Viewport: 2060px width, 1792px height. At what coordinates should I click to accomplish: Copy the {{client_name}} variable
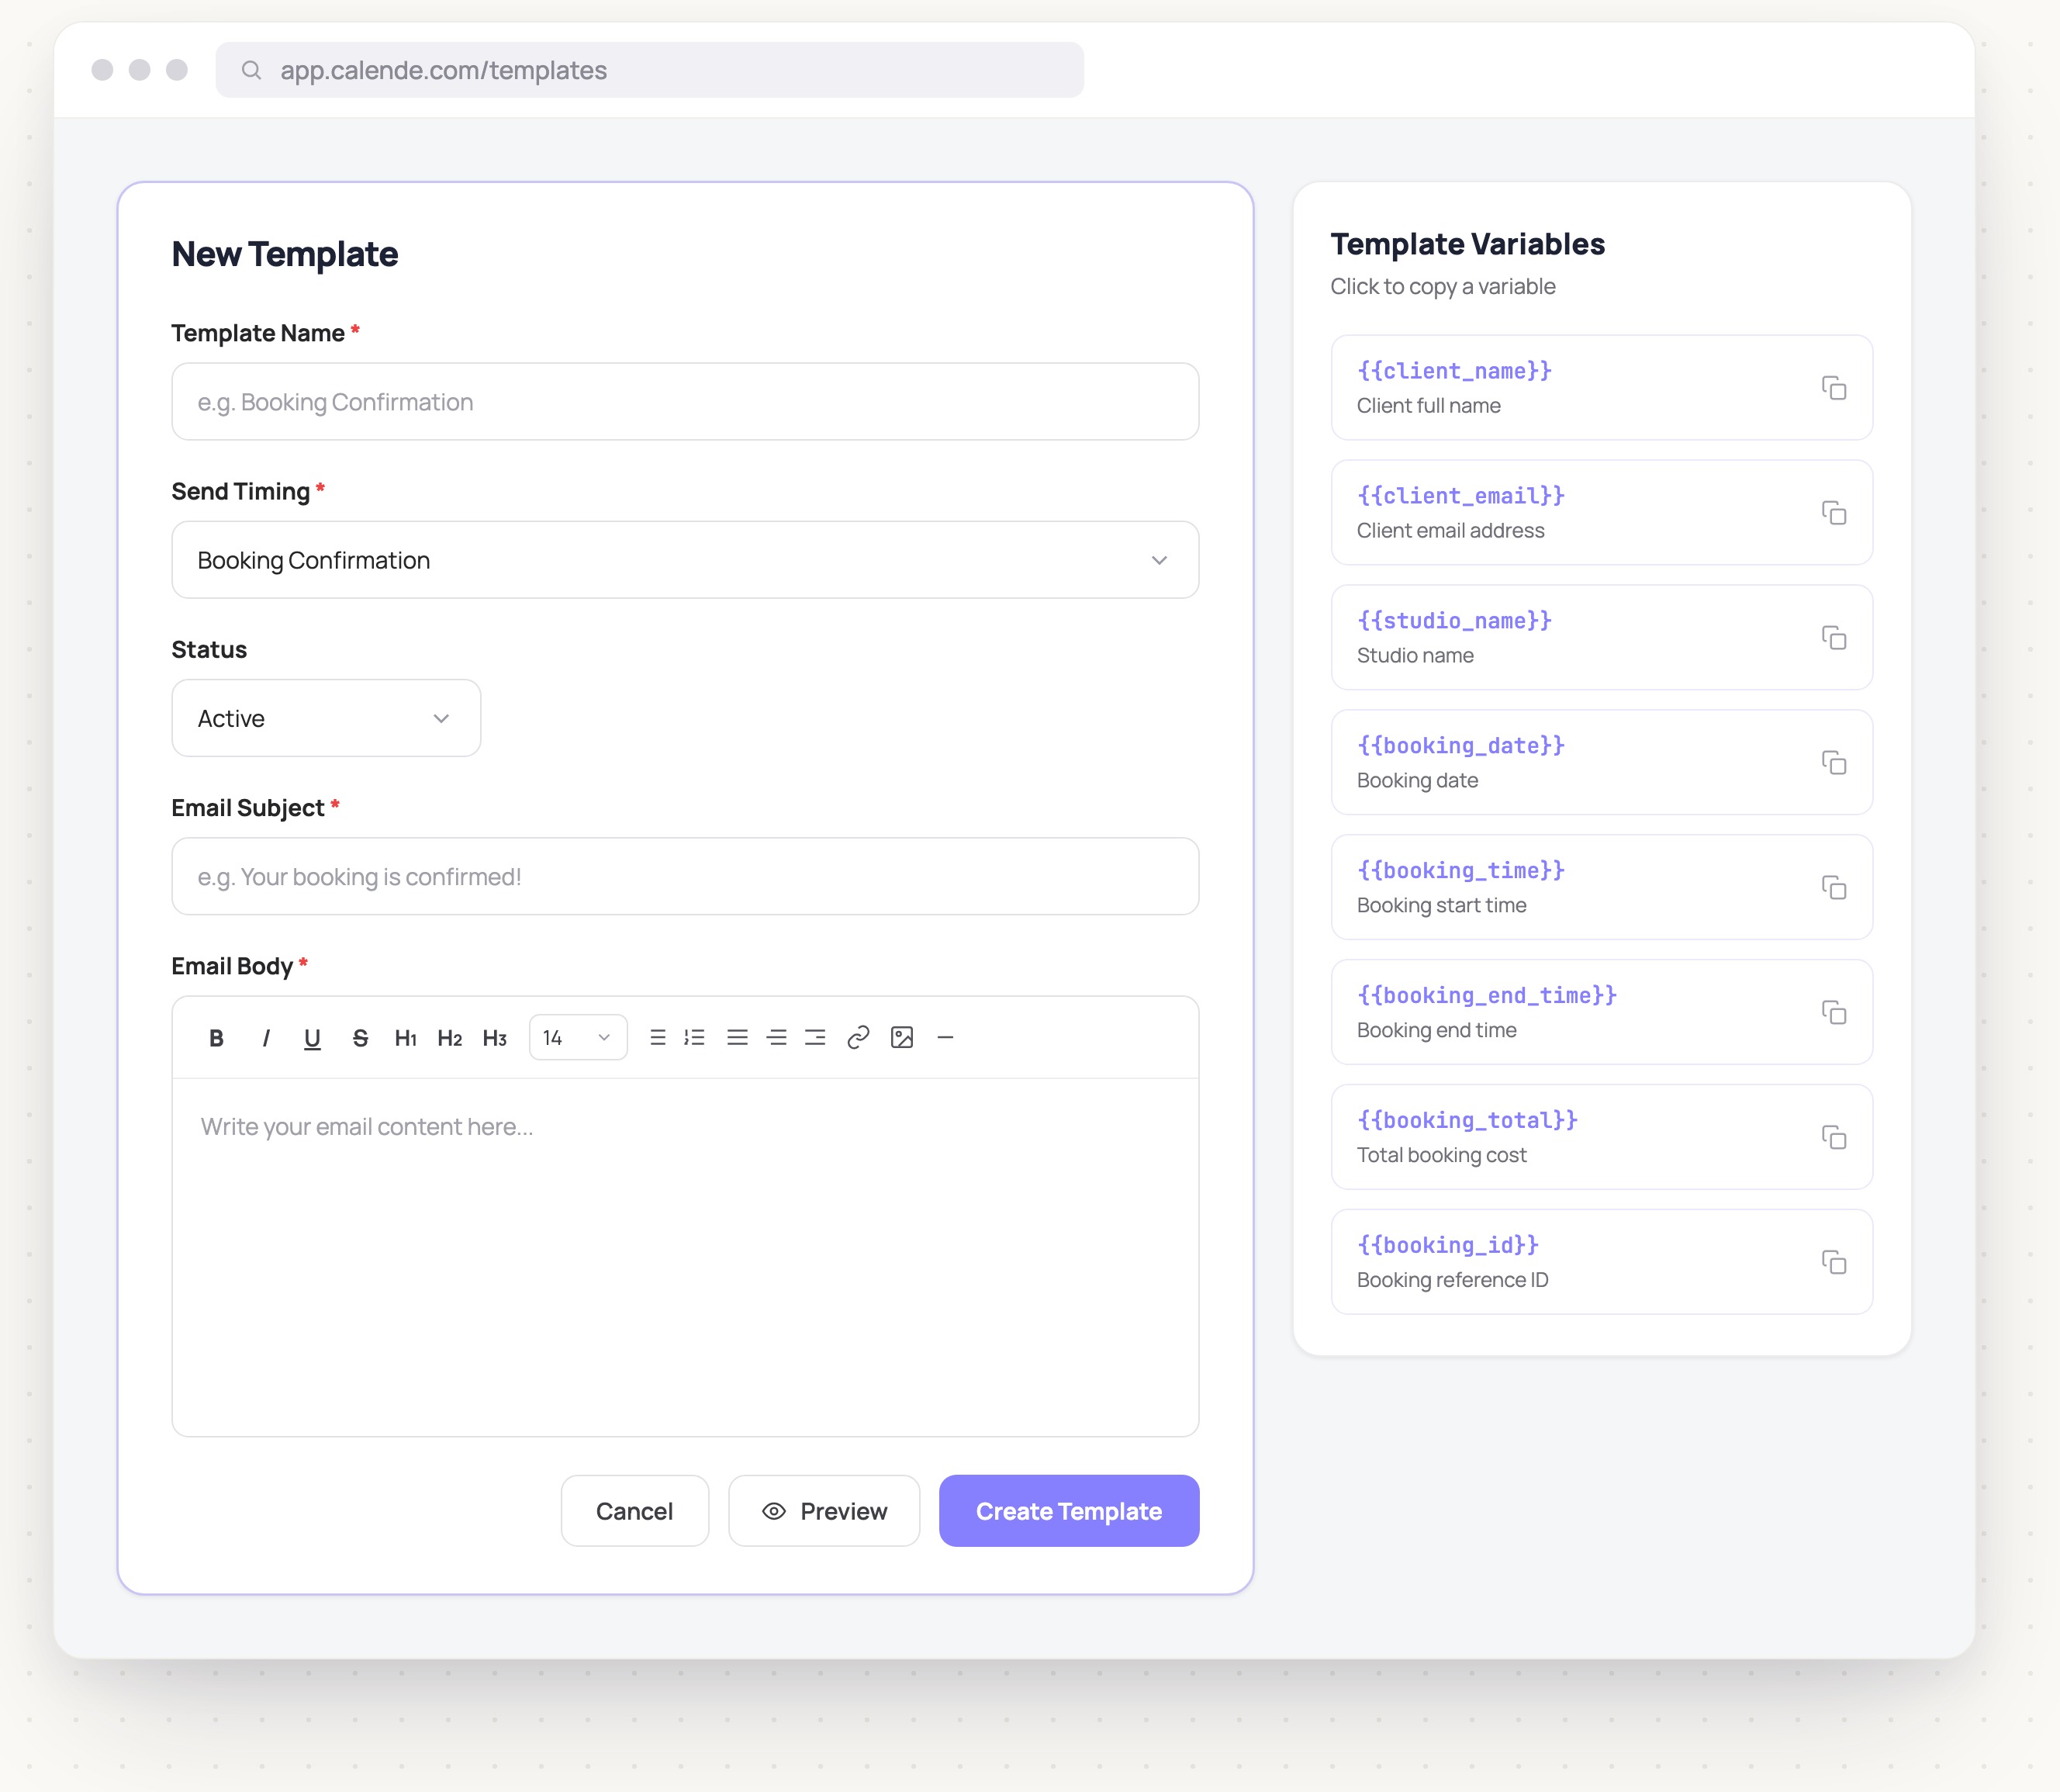coord(1833,388)
